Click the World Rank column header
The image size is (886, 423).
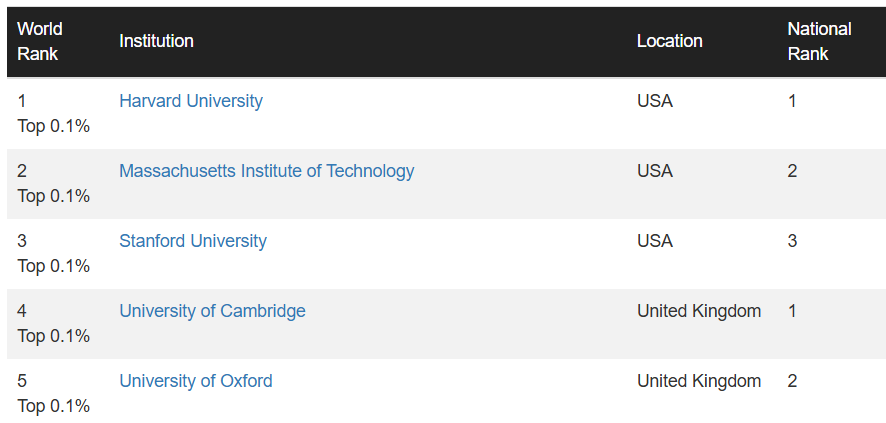coord(40,41)
